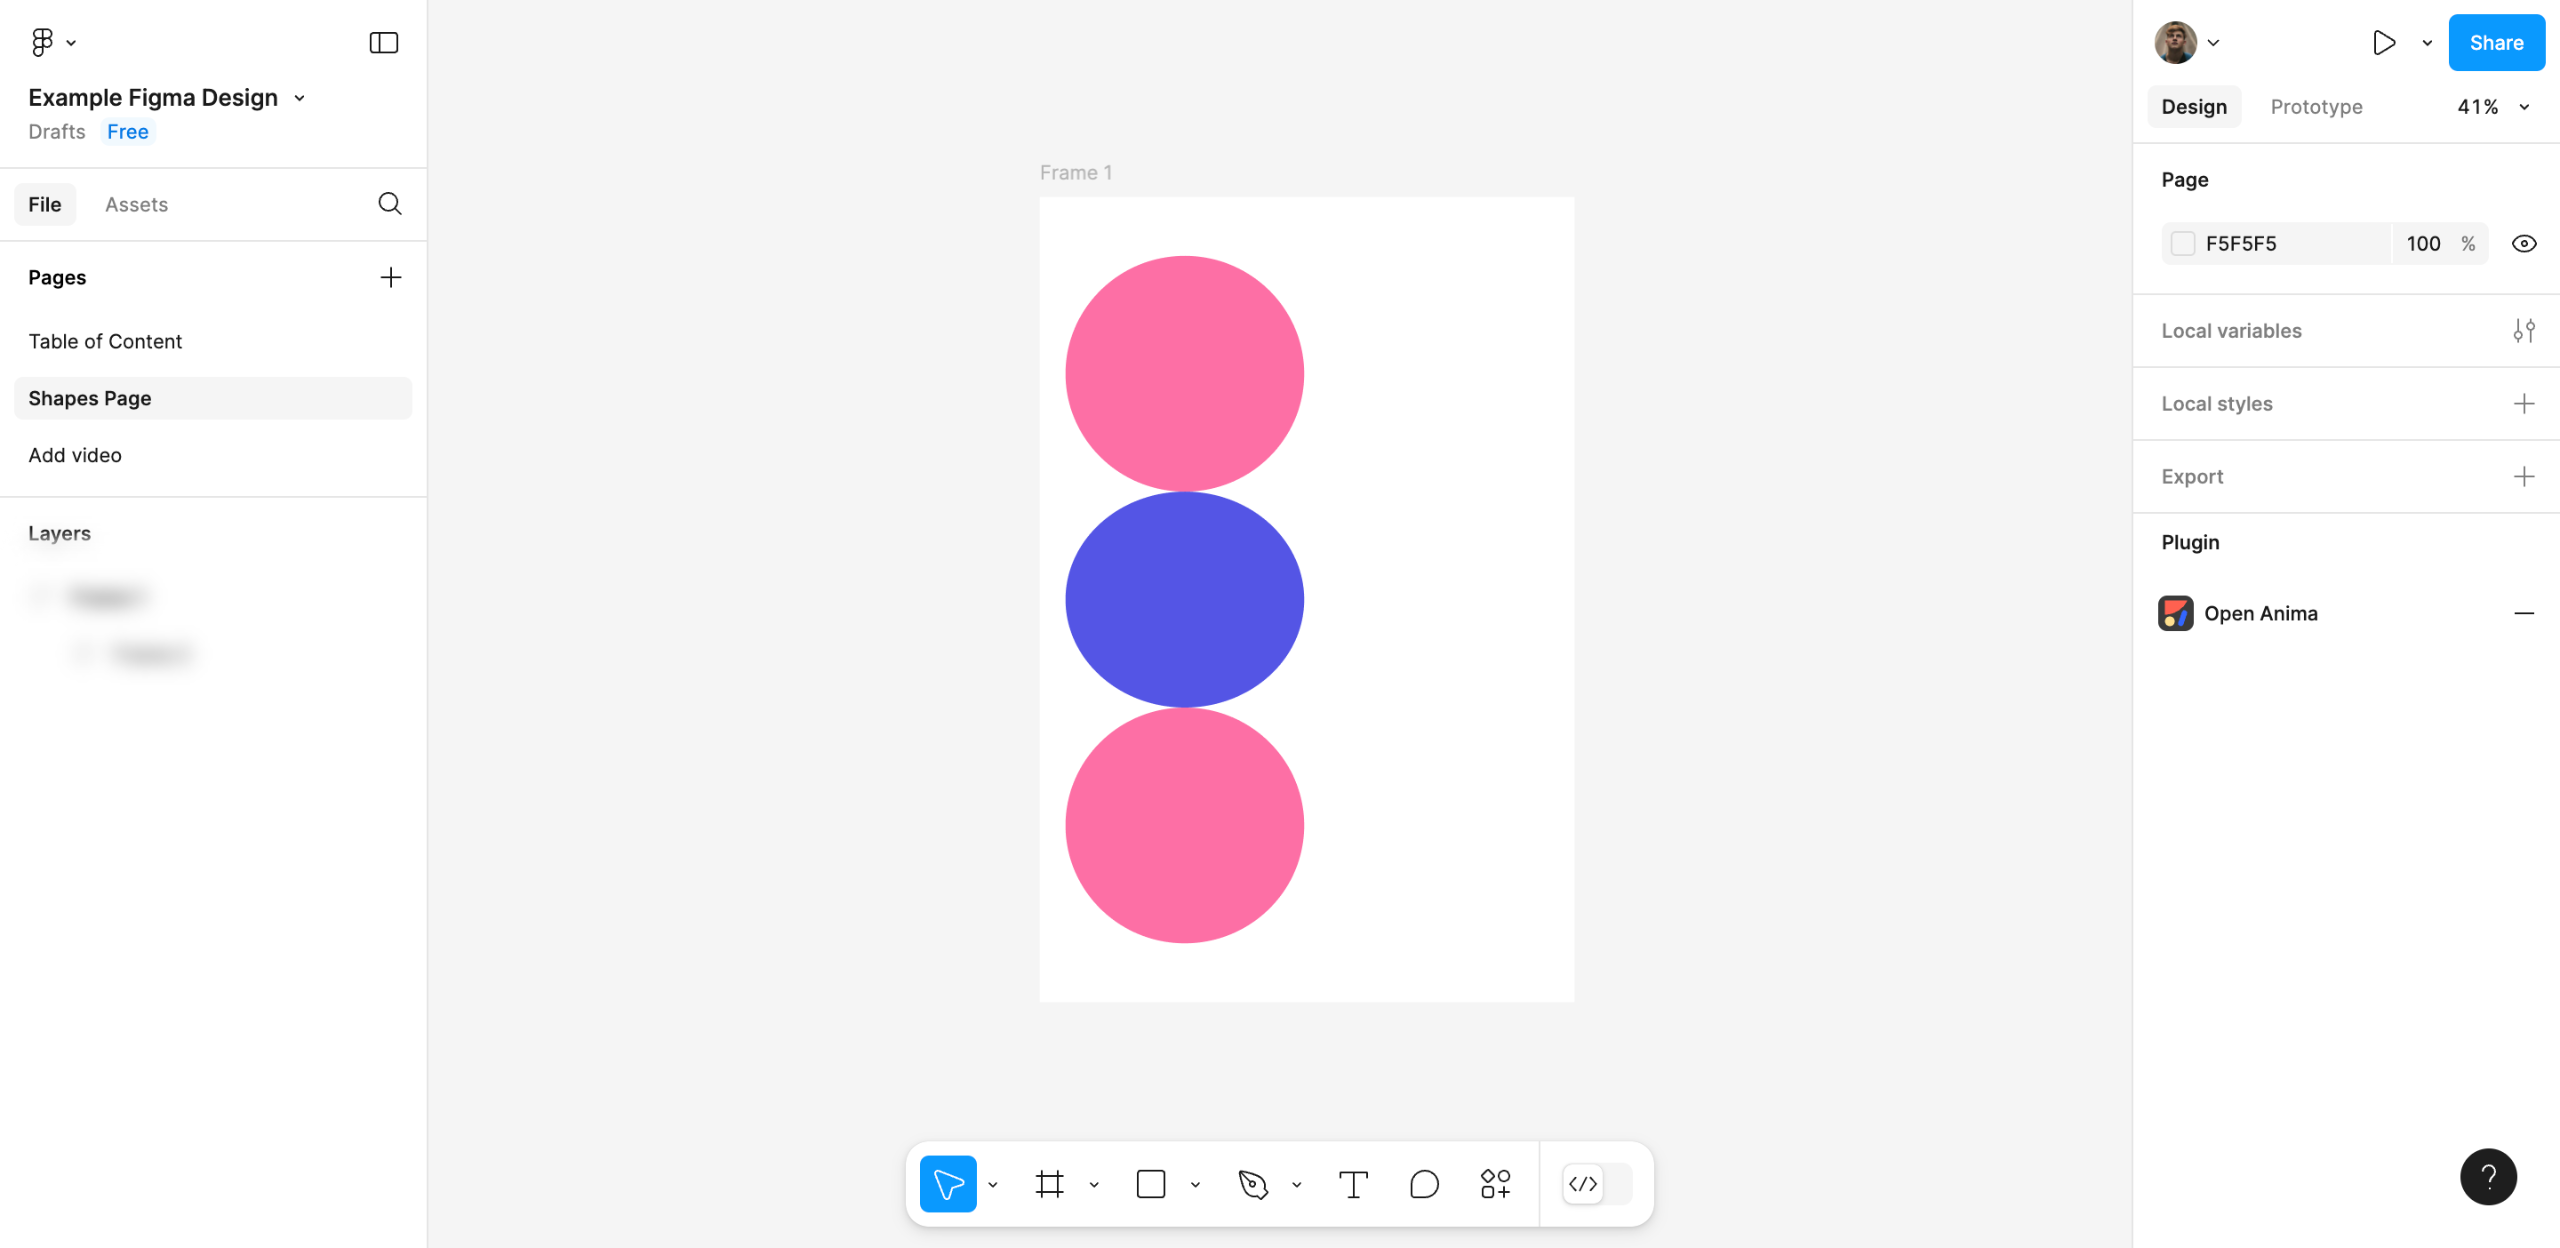Screen dimensions: 2560x1248
Task: Remove the Open Anima plugin with the minus
Action: click(x=2524, y=613)
